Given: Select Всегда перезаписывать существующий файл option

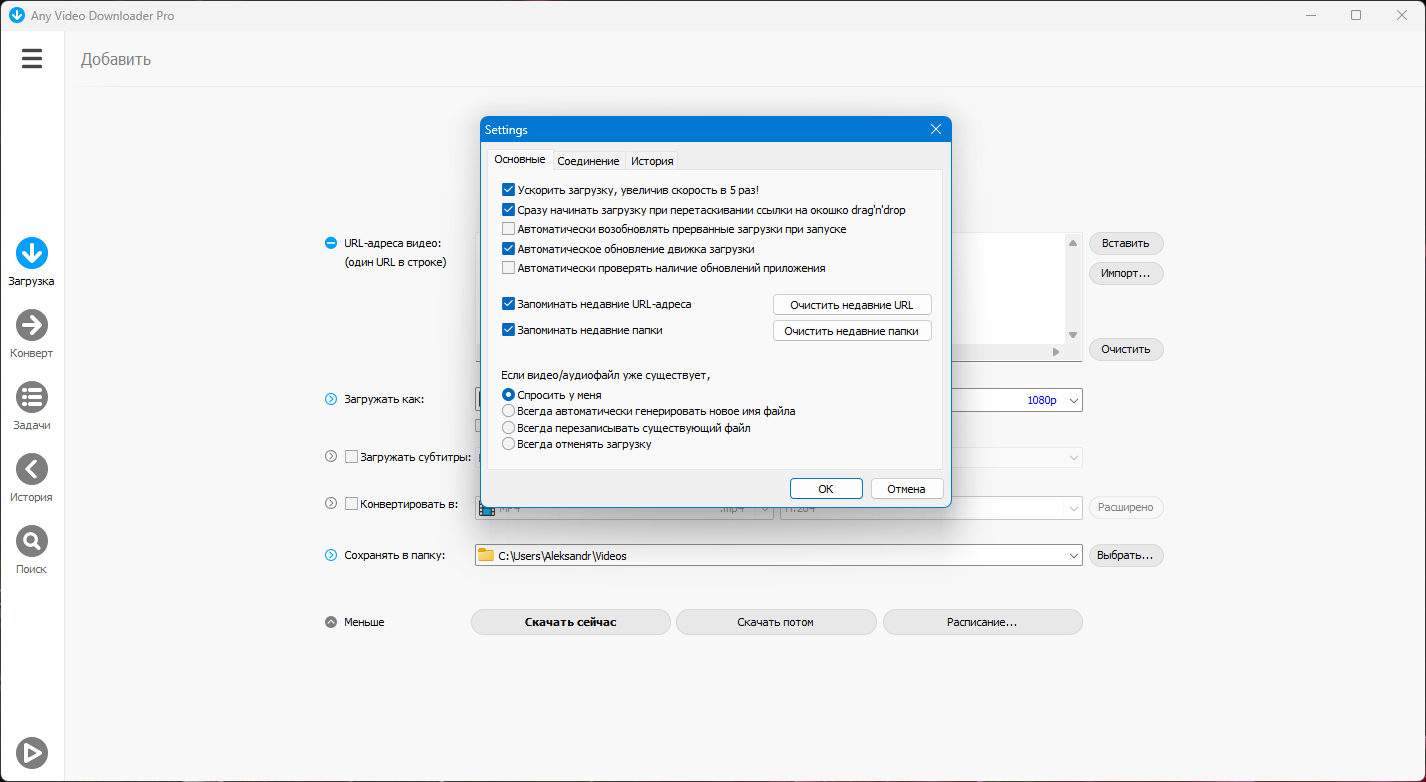Looking at the screenshot, I should click(509, 428).
